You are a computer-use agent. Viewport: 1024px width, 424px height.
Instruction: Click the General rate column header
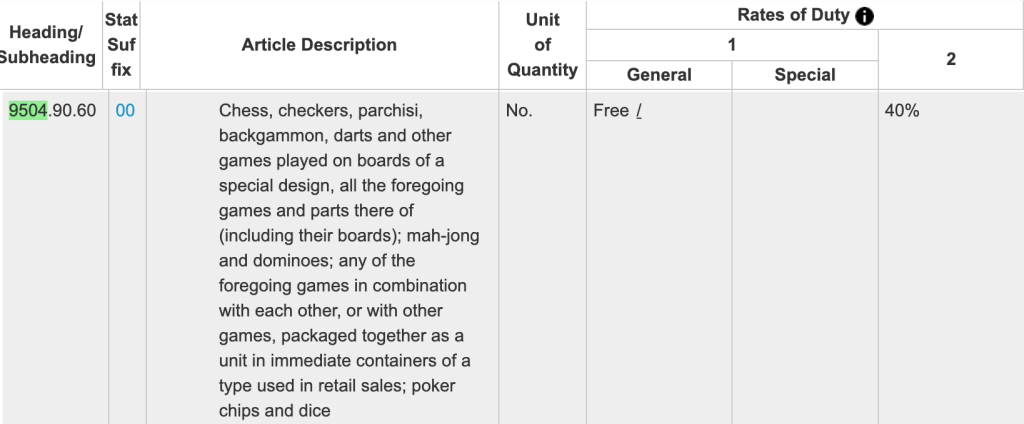pos(659,75)
